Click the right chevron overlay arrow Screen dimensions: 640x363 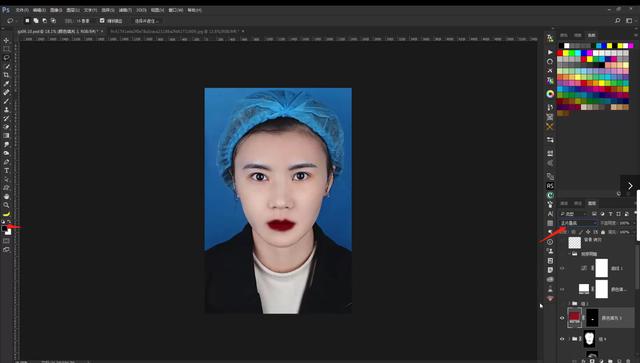click(x=630, y=186)
